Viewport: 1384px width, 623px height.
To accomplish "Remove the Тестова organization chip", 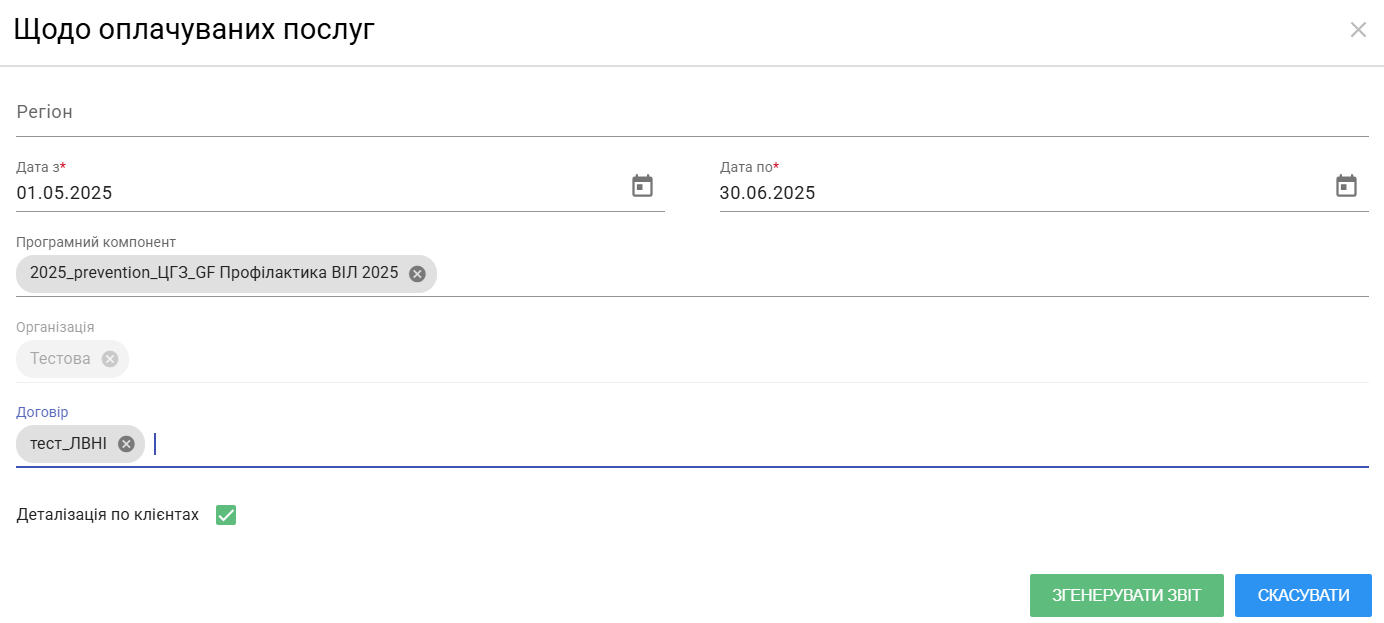I will (x=110, y=359).
